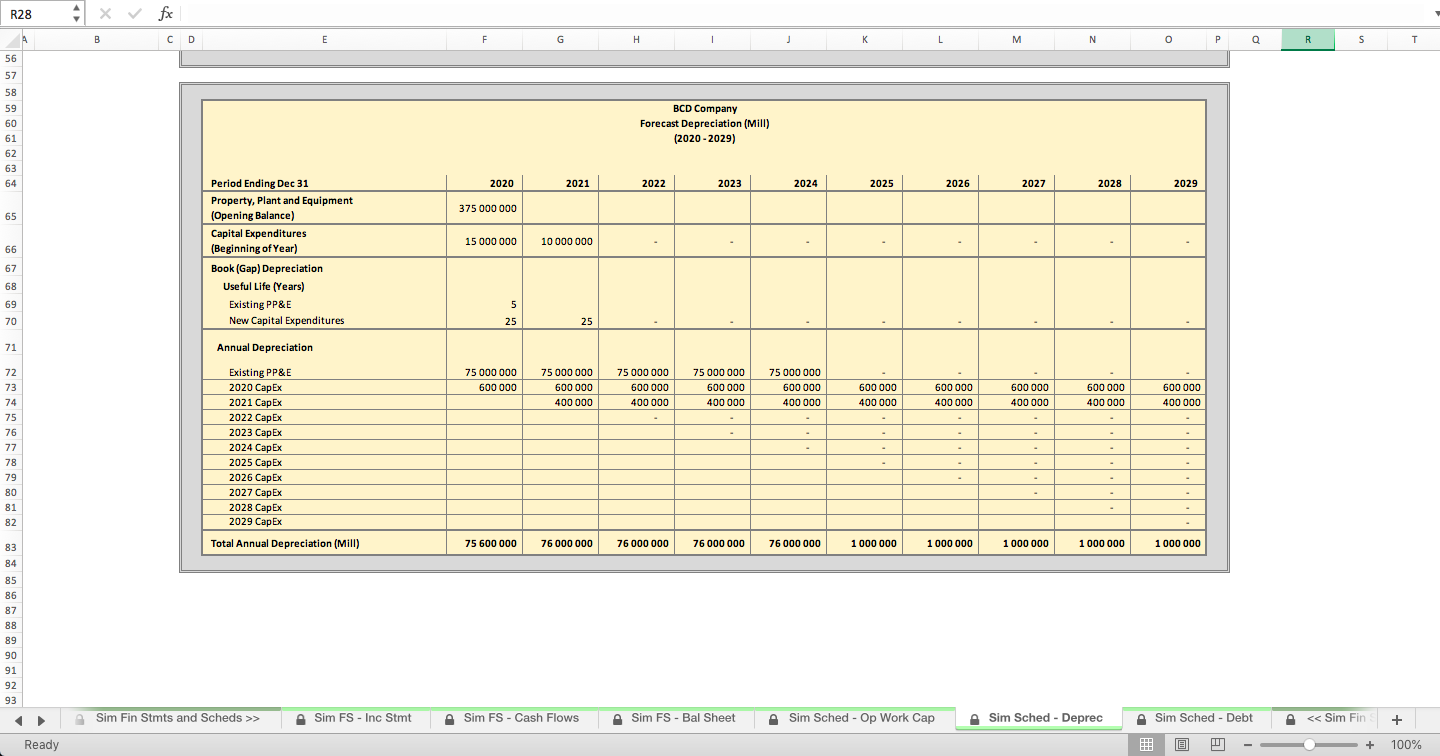This screenshot has width=1440, height=756.
Task: Select the Existing PP&E useful life value 5
Action: pos(484,304)
